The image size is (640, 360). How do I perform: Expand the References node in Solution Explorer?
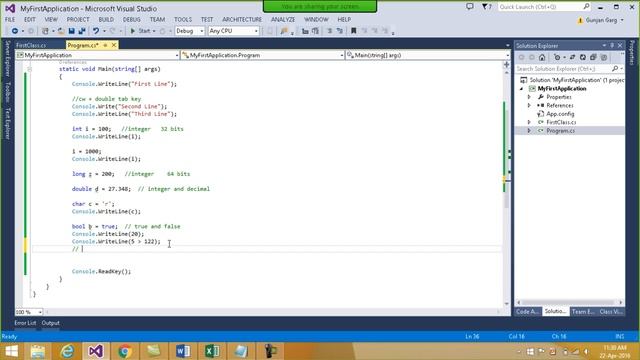[x=529, y=105]
